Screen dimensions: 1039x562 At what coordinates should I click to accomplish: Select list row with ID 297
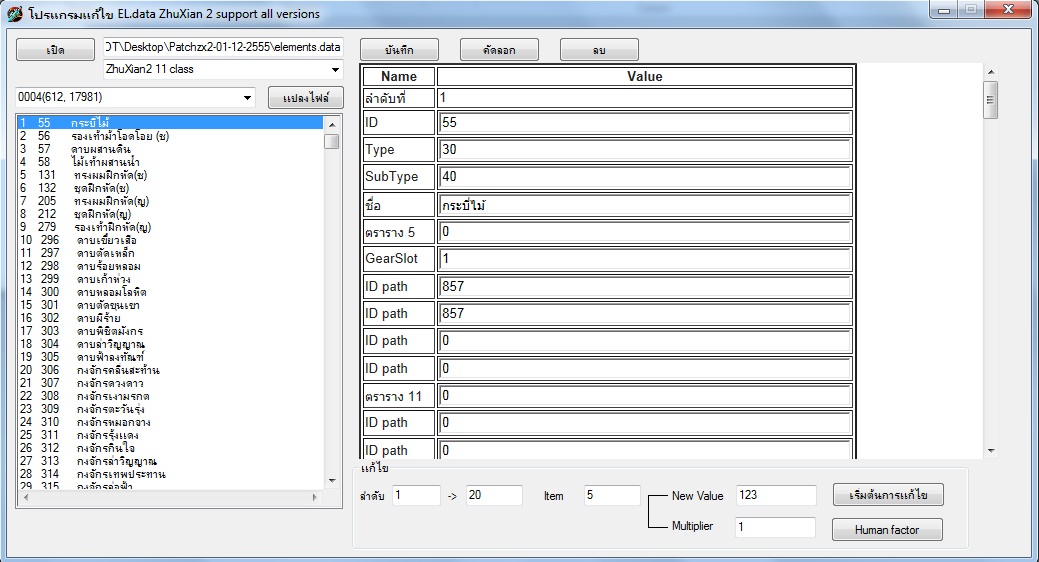pos(170,253)
